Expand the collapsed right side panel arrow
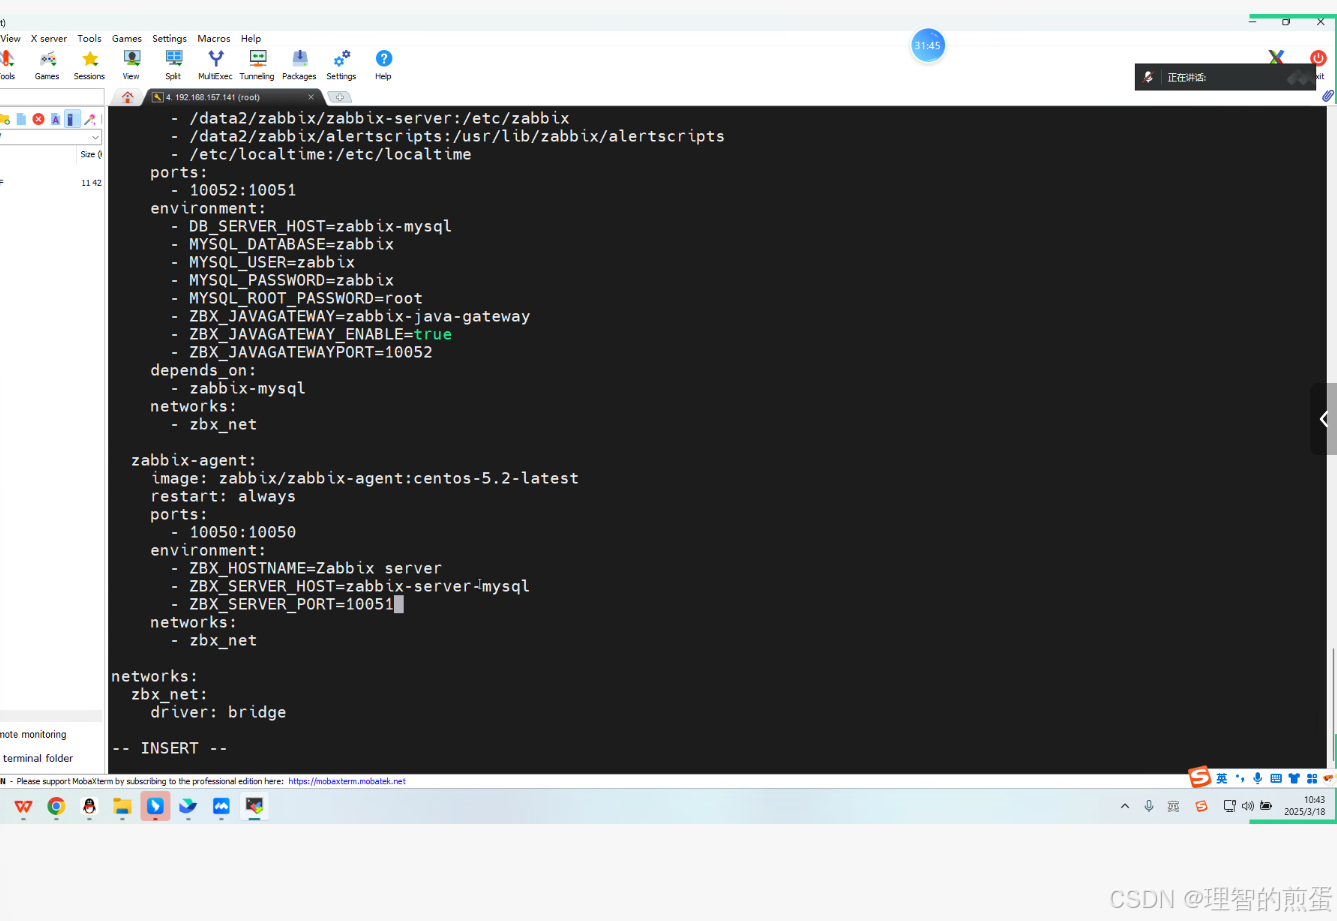This screenshot has height=921, width=1337. click(x=1324, y=419)
